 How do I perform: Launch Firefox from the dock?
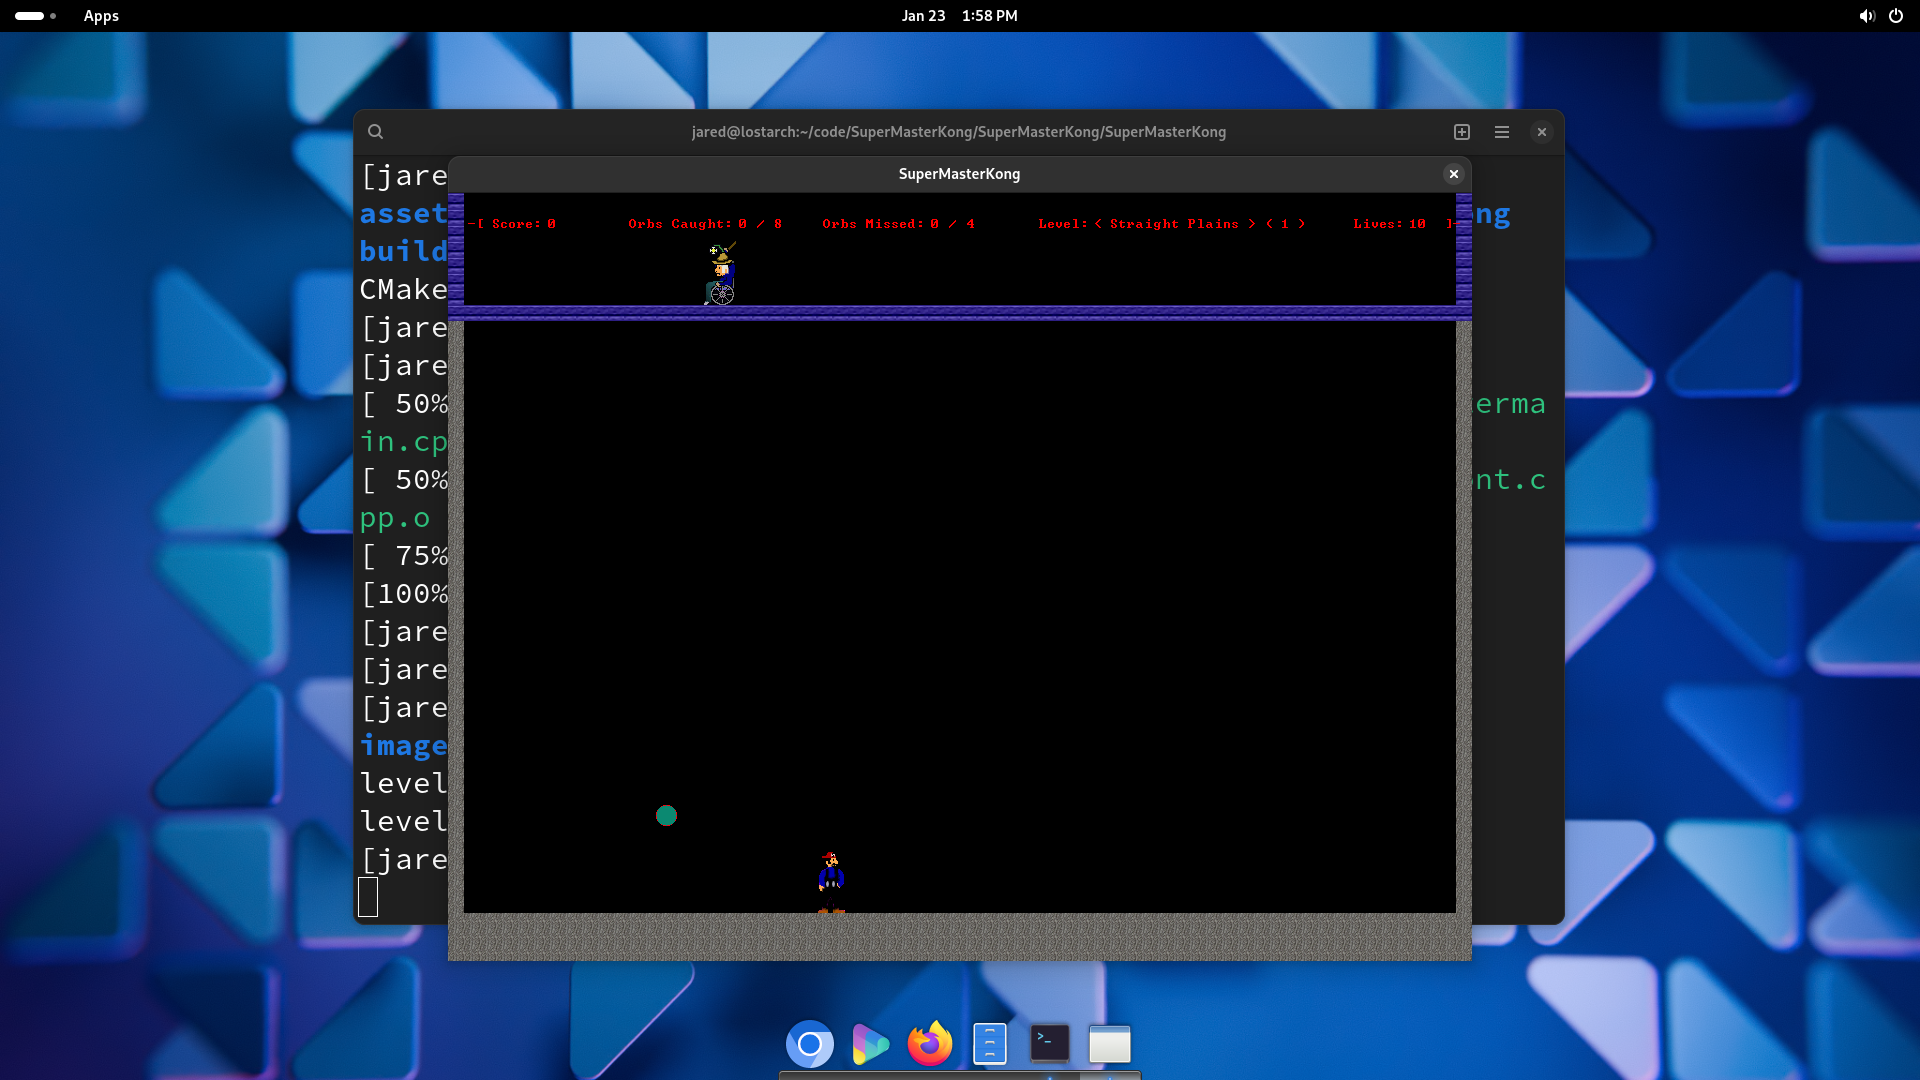point(930,1044)
